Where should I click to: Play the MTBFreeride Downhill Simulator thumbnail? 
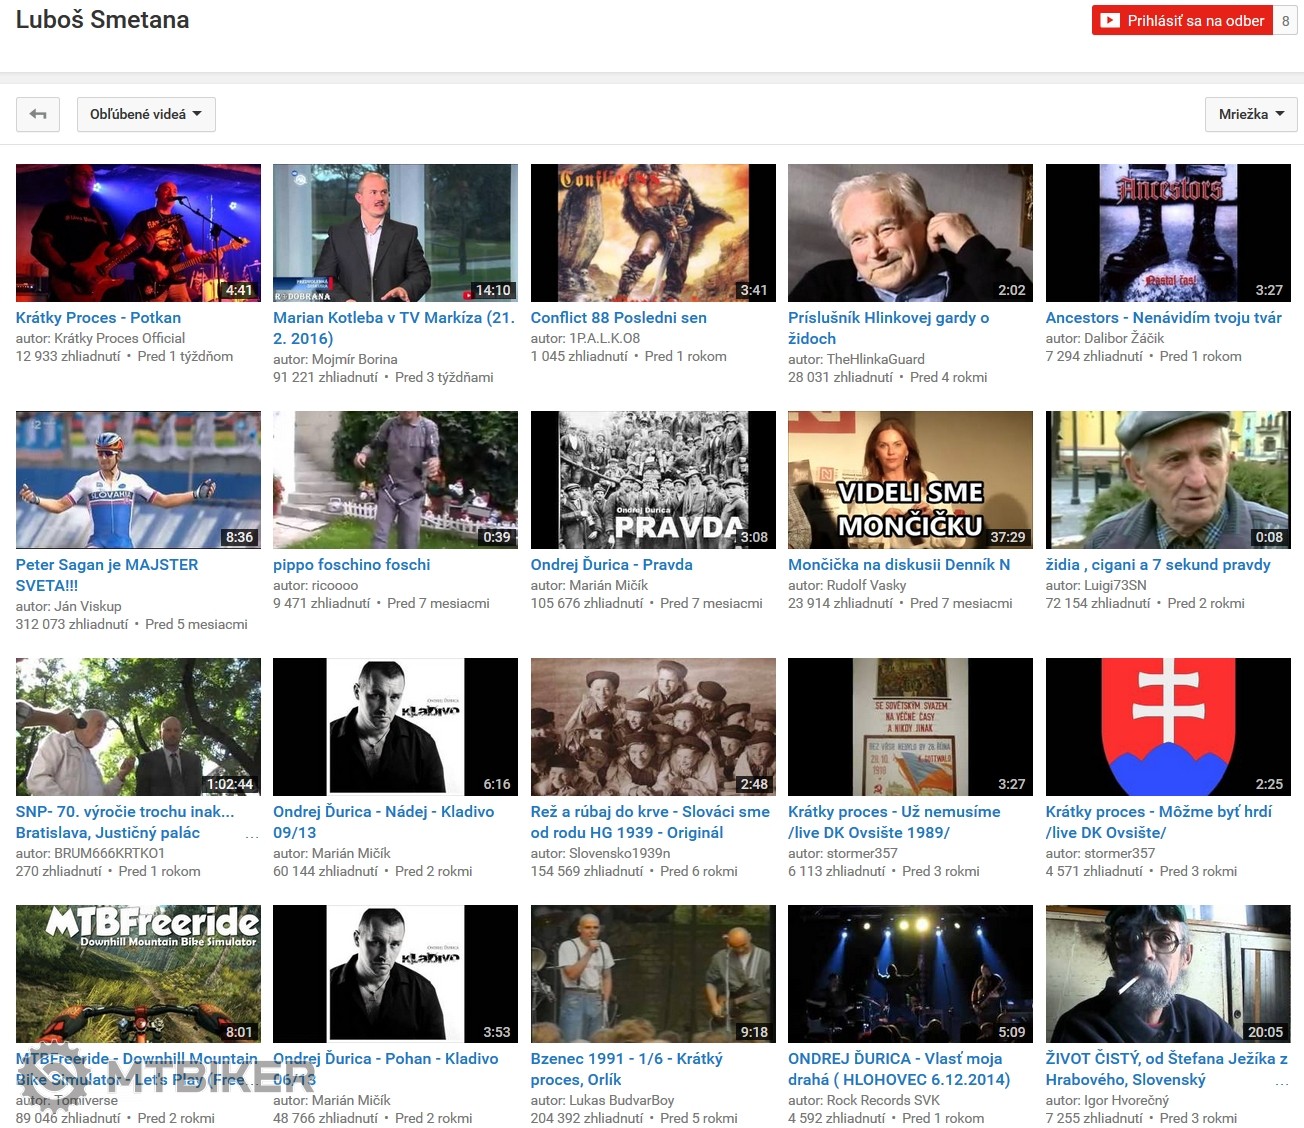pyautogui.click(x=138, y=973)
